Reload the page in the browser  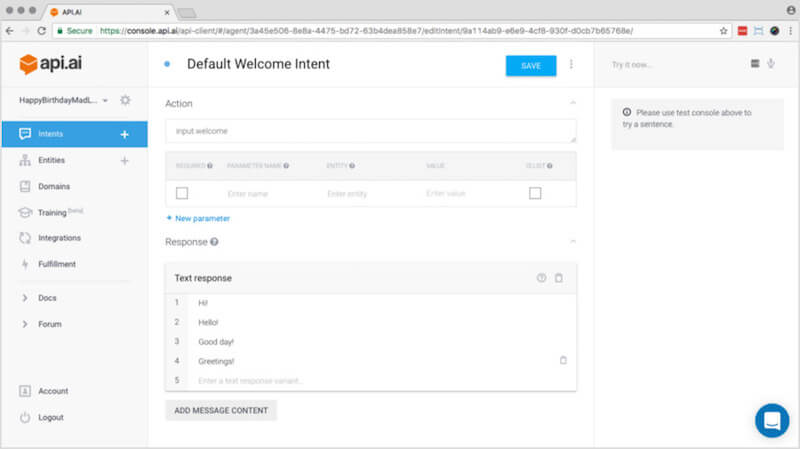[x=42, y=31]
